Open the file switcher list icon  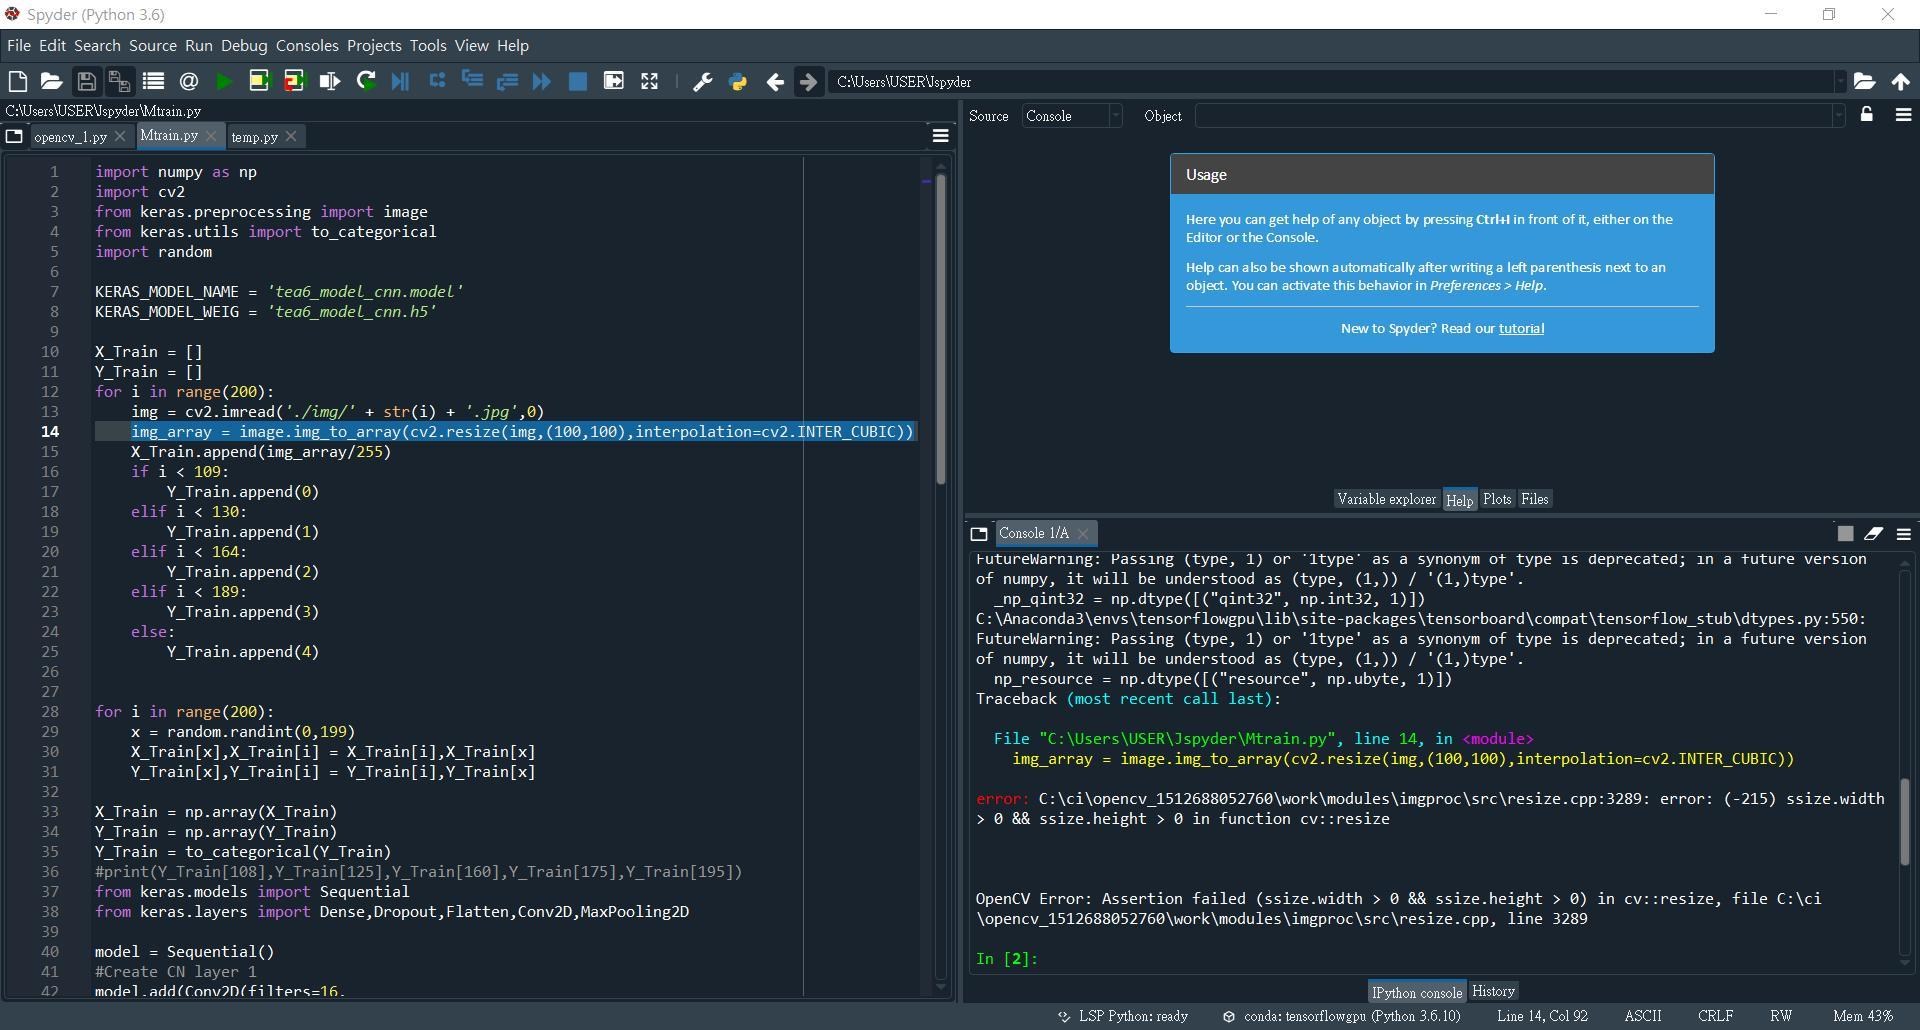coord(153,82)
